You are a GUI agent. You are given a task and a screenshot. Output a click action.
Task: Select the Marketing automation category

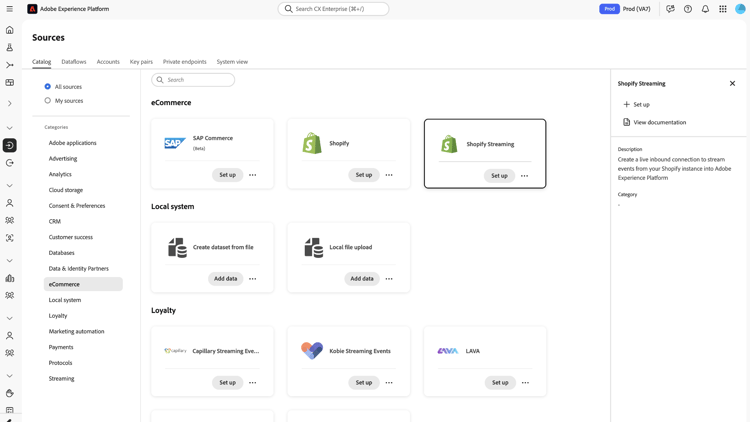[x=77, y=332]
